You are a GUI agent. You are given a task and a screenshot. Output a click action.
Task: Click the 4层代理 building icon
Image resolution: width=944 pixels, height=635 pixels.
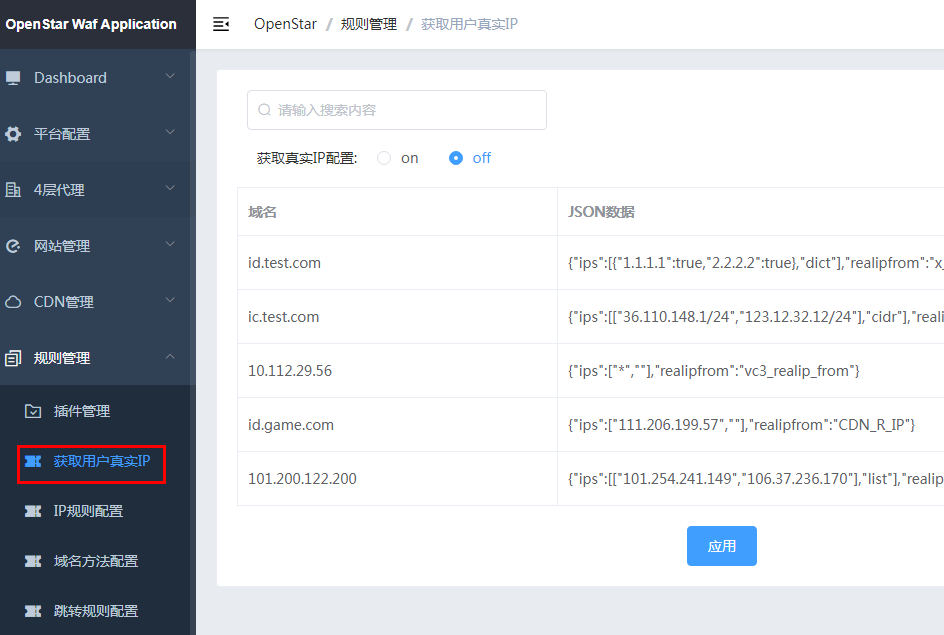coord(13,190)
